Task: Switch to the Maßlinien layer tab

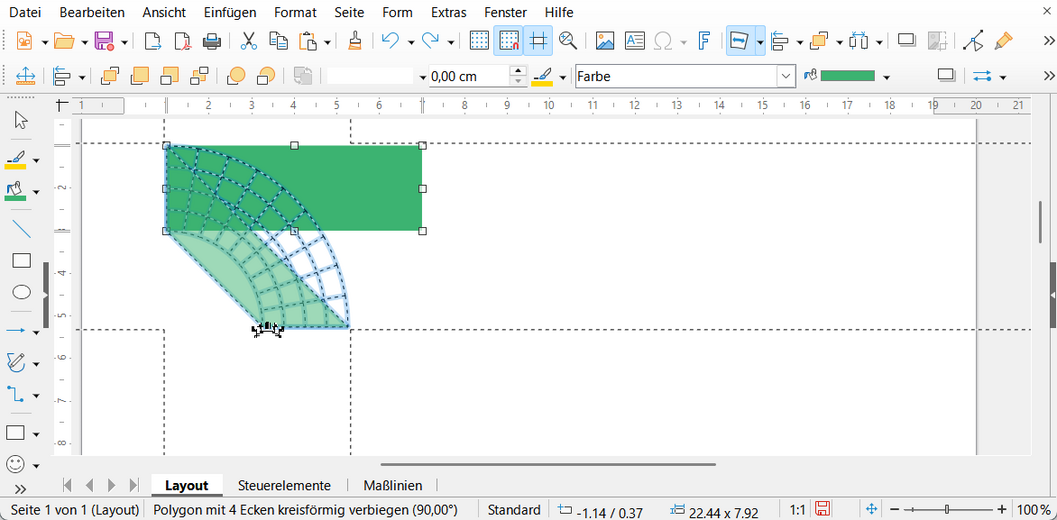Action: [x=392, y=486]
